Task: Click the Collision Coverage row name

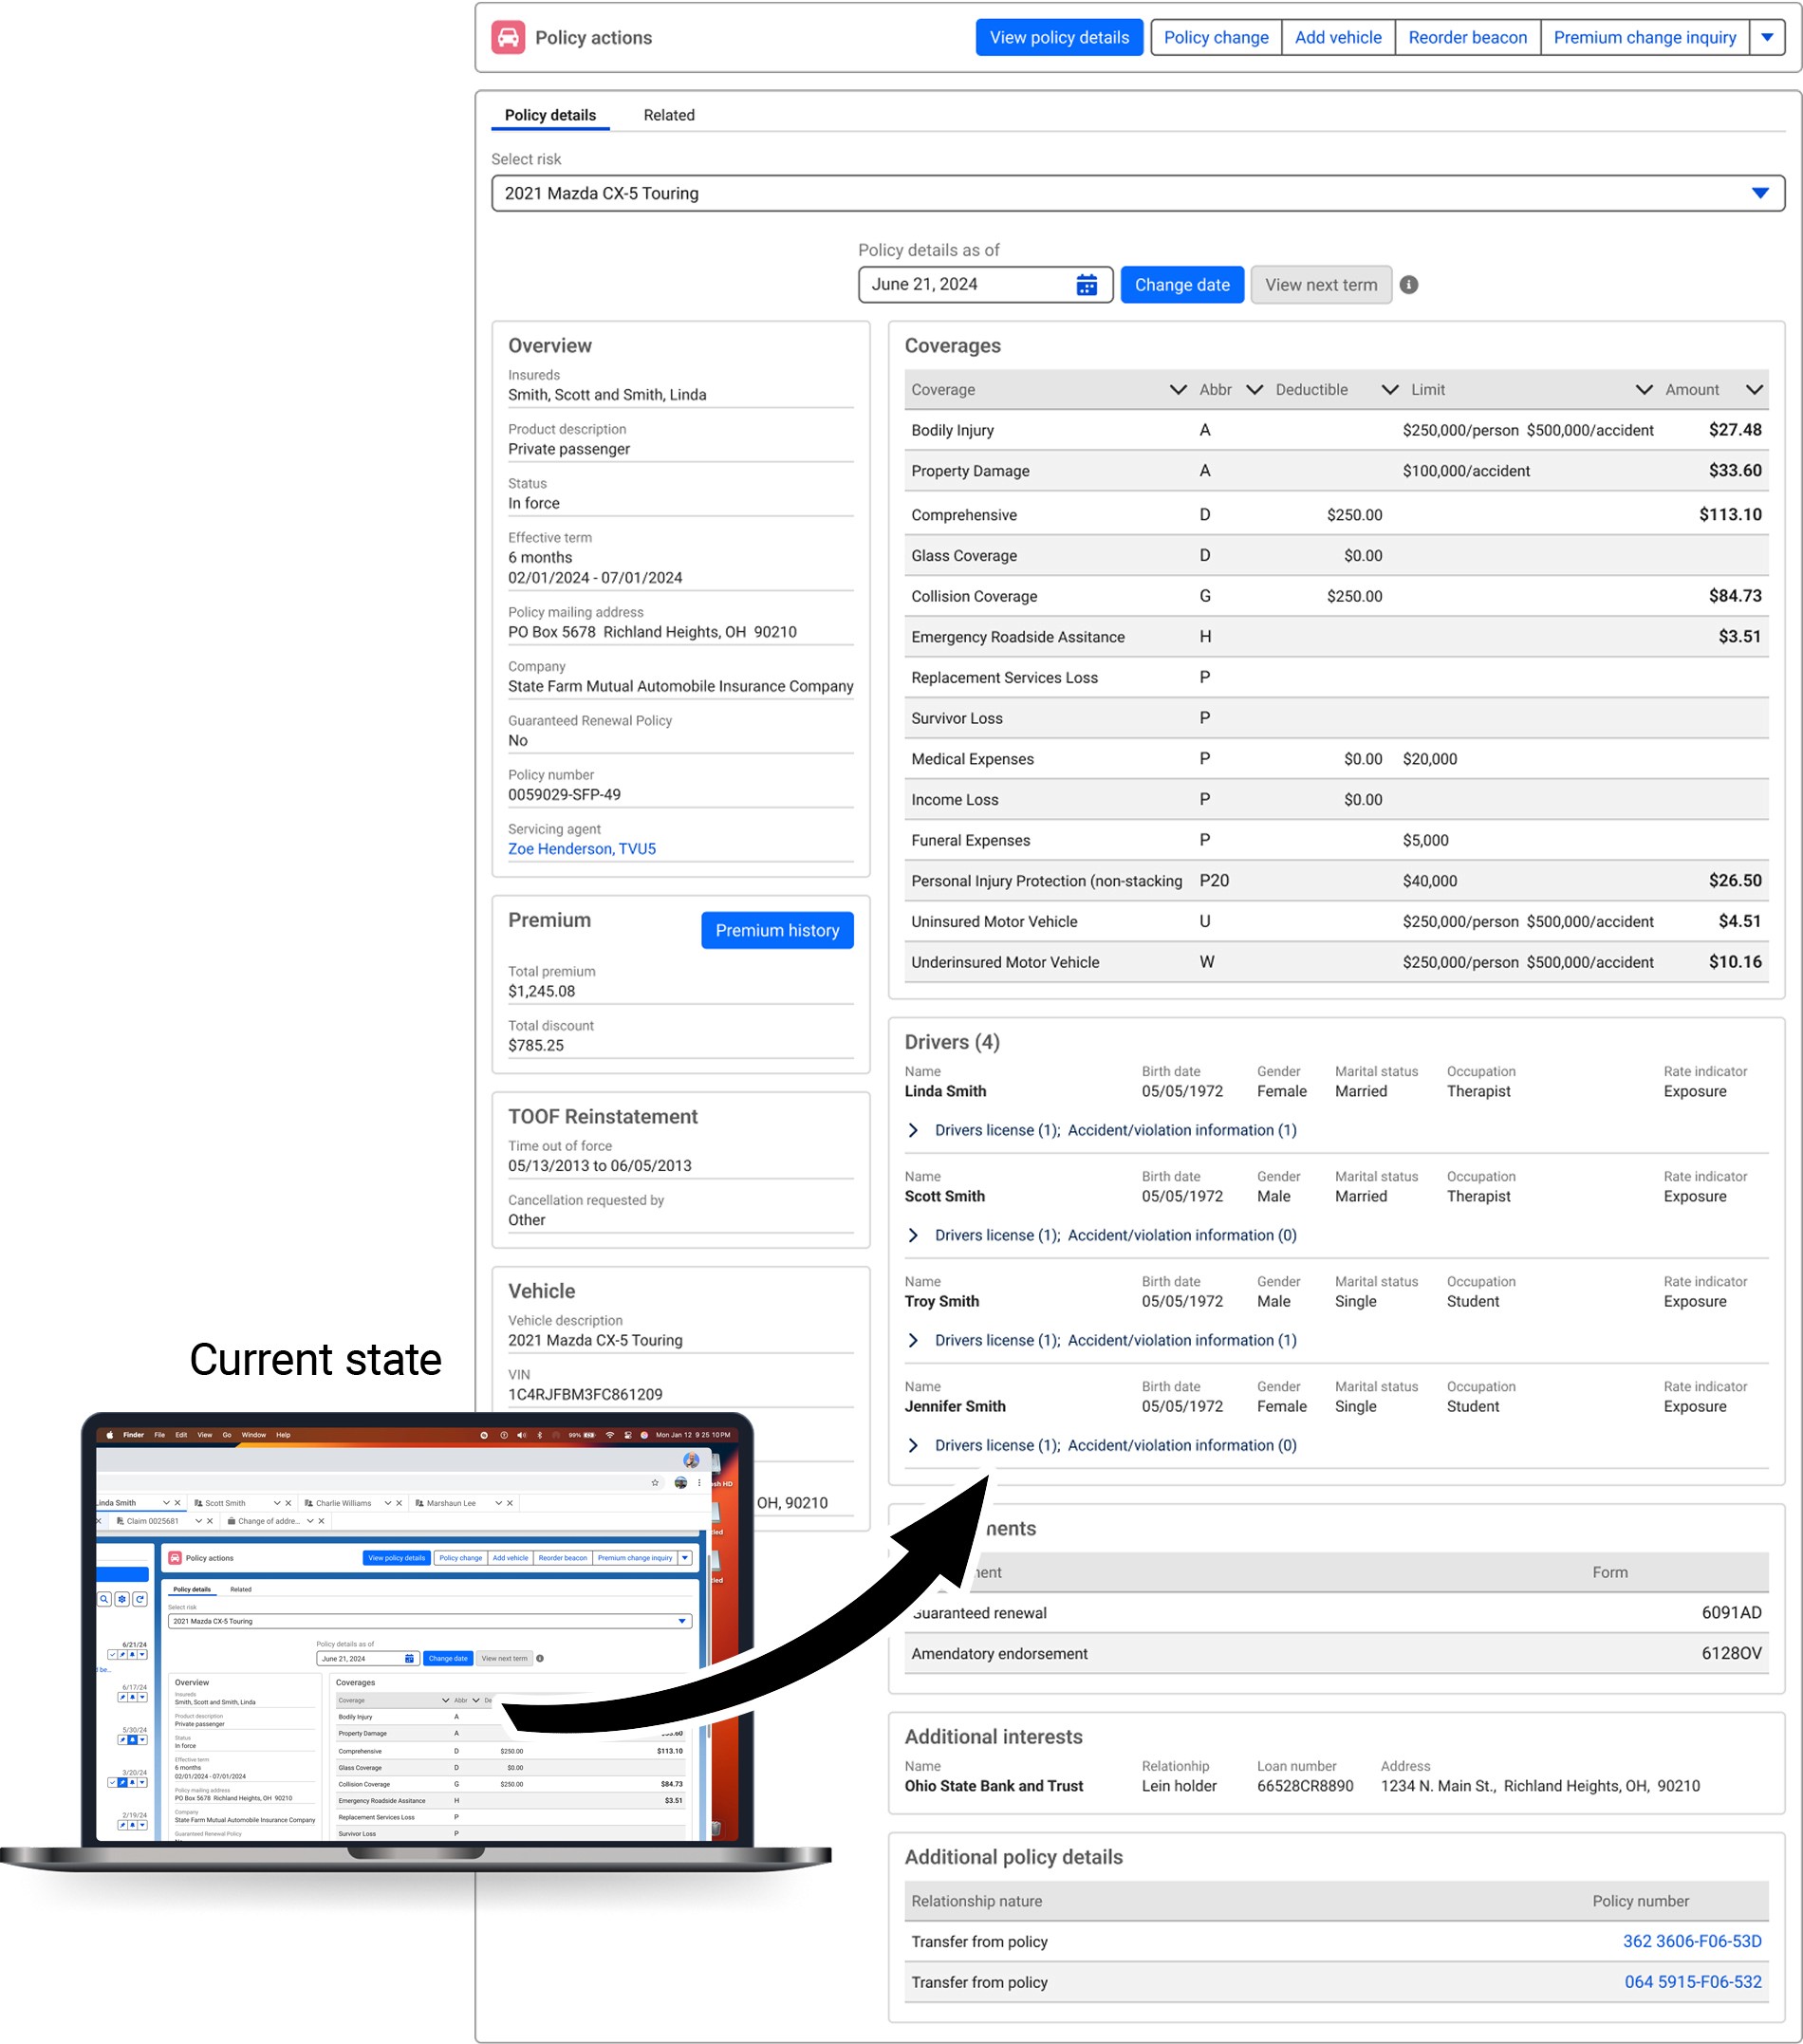Action: pyautogui.click(x=974, y=596)
